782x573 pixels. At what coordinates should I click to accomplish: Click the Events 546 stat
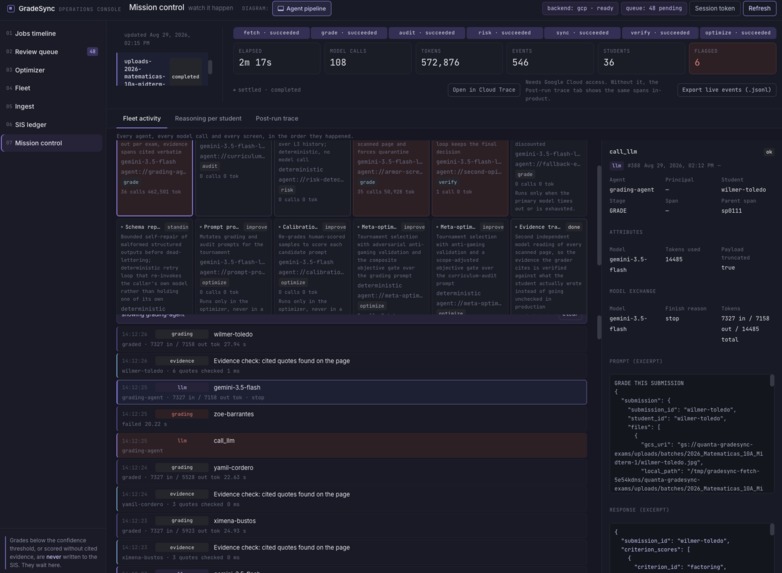tap(550, 58)
